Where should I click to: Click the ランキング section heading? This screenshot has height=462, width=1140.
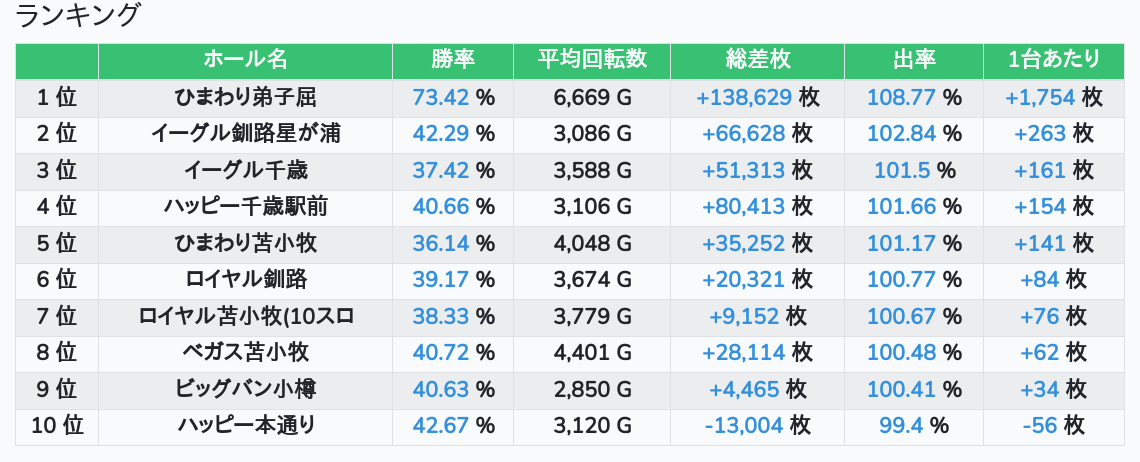[79, 16]
